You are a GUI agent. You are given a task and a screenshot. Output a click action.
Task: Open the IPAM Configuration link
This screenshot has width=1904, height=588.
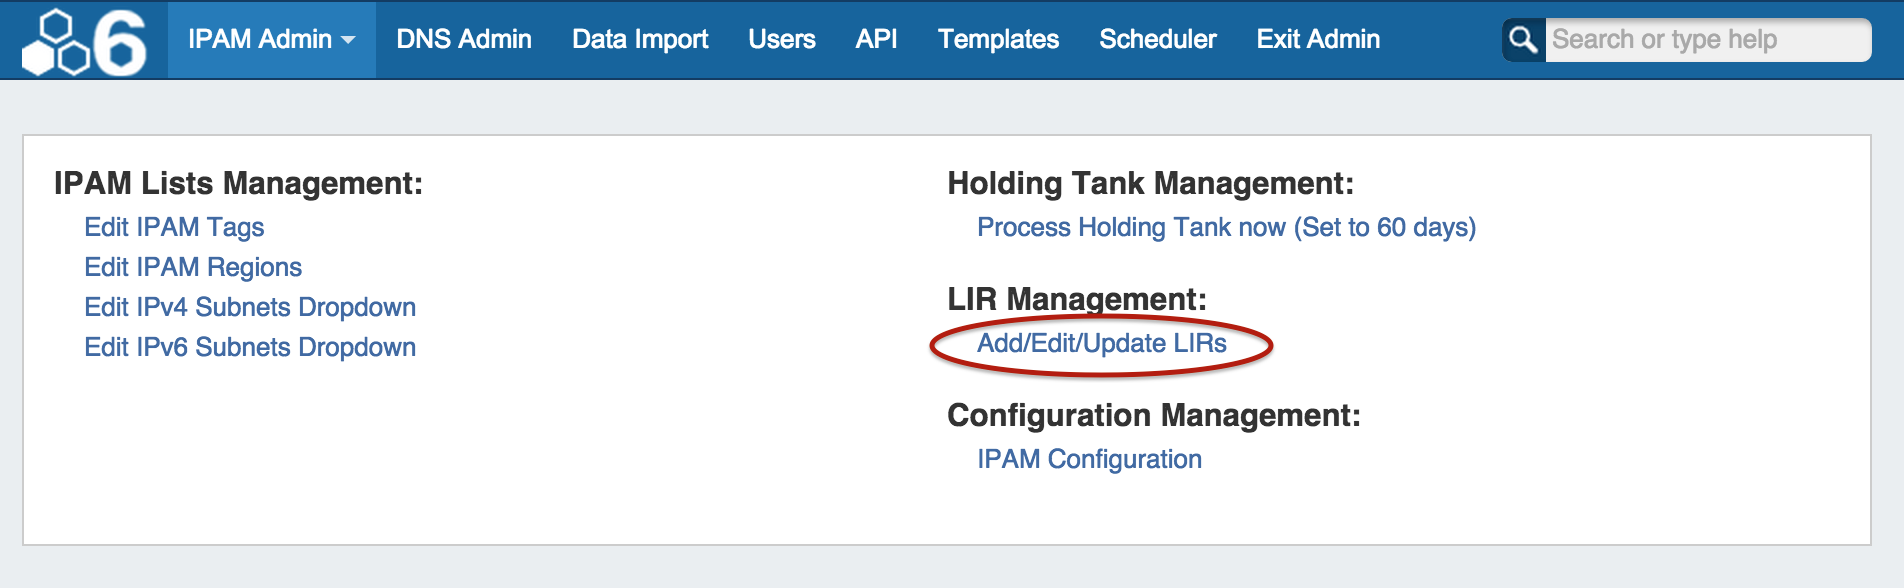(x=1089, y=459)
